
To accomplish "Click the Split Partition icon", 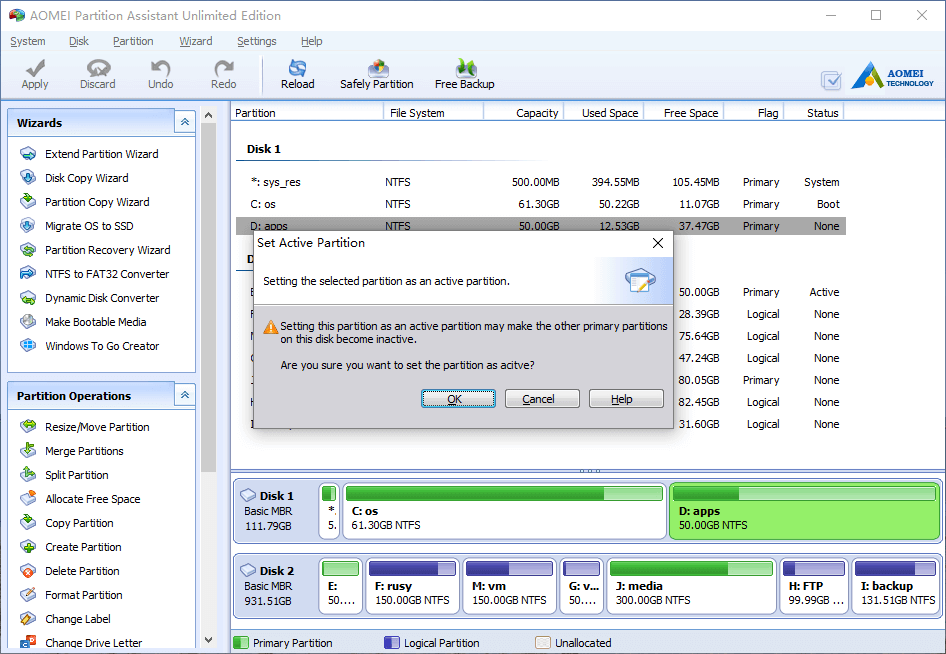I will 28,475.
